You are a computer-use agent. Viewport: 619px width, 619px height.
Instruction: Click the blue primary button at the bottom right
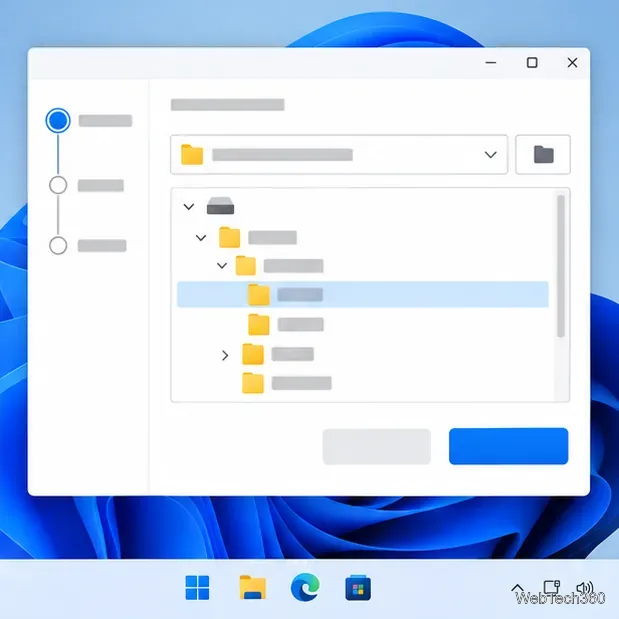[508, 446]
